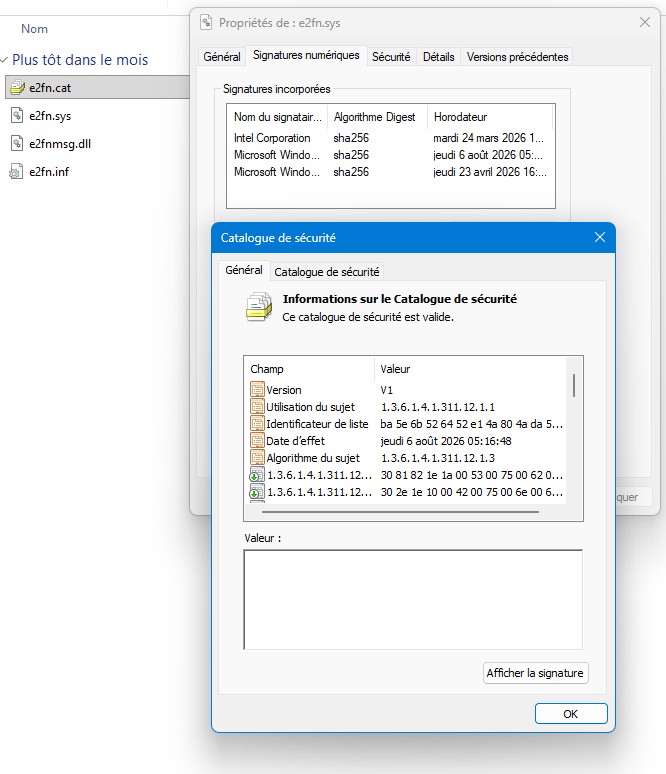
Task: Select the e2fn.sys file icon
Action: point(17,116)
